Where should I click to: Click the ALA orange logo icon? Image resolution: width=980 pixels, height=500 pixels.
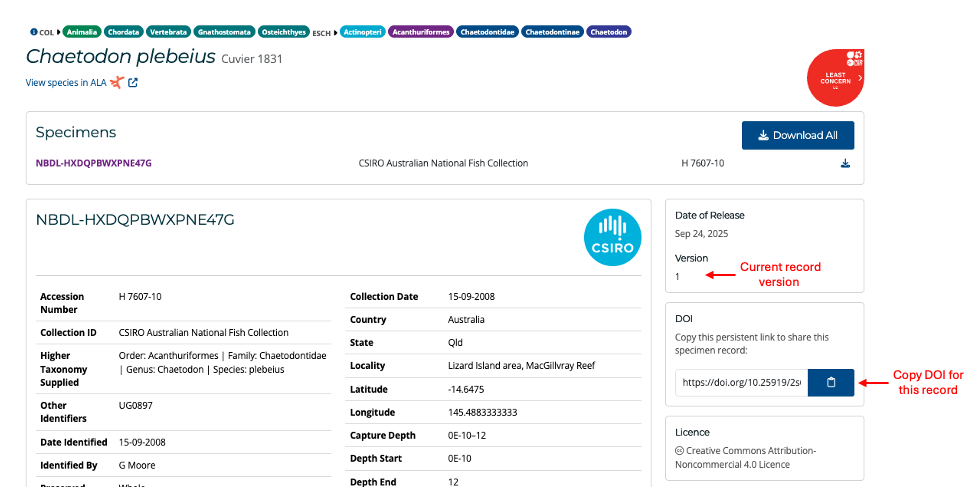click(117, 83)
